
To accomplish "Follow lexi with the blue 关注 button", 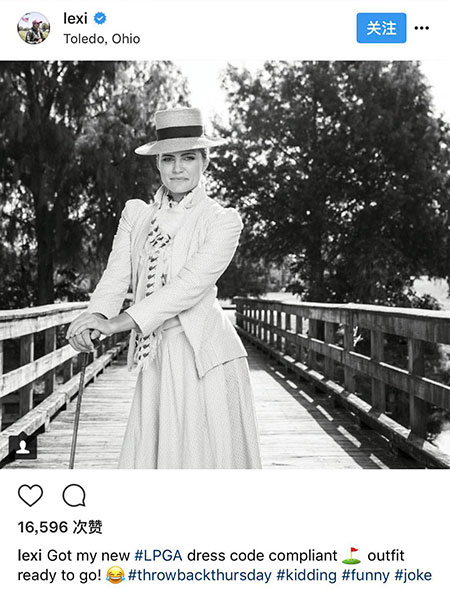I will pyautogui.click(x=381, y=28).
